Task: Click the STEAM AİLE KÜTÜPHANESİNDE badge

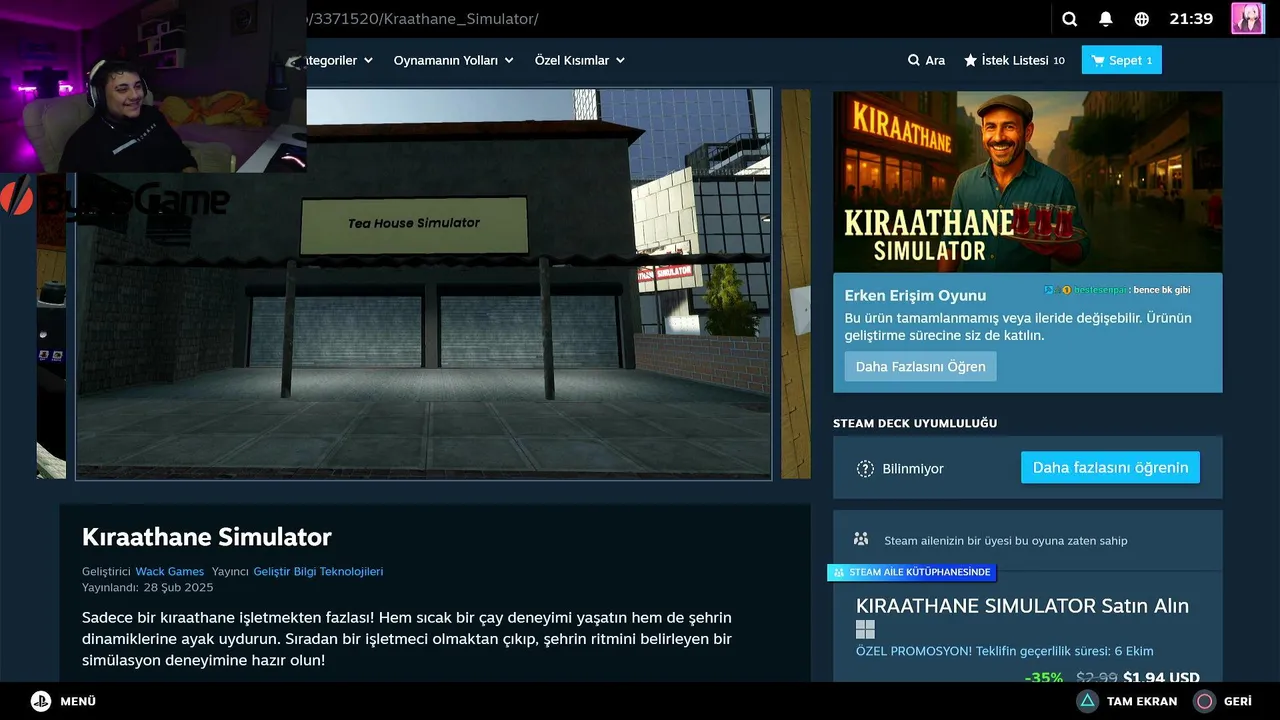Action: click(912, 572)
